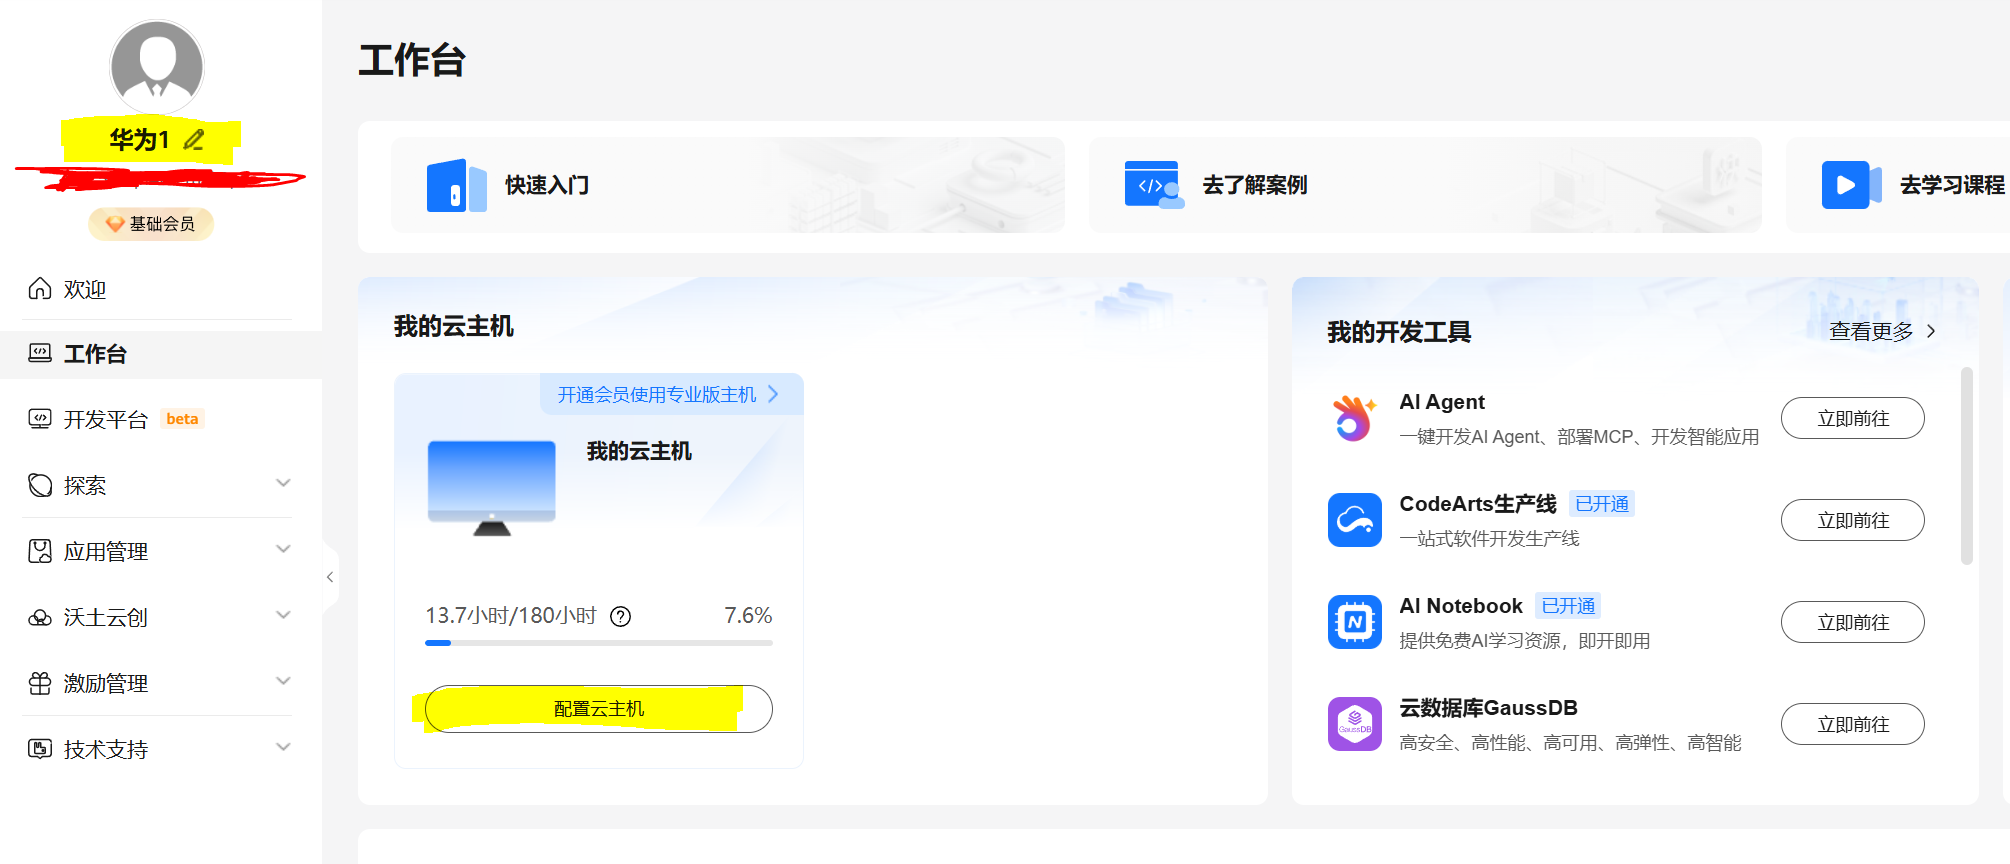Click the 配置云主机 button
Screen dimensions: 2010x864
(x=599, y=709)
